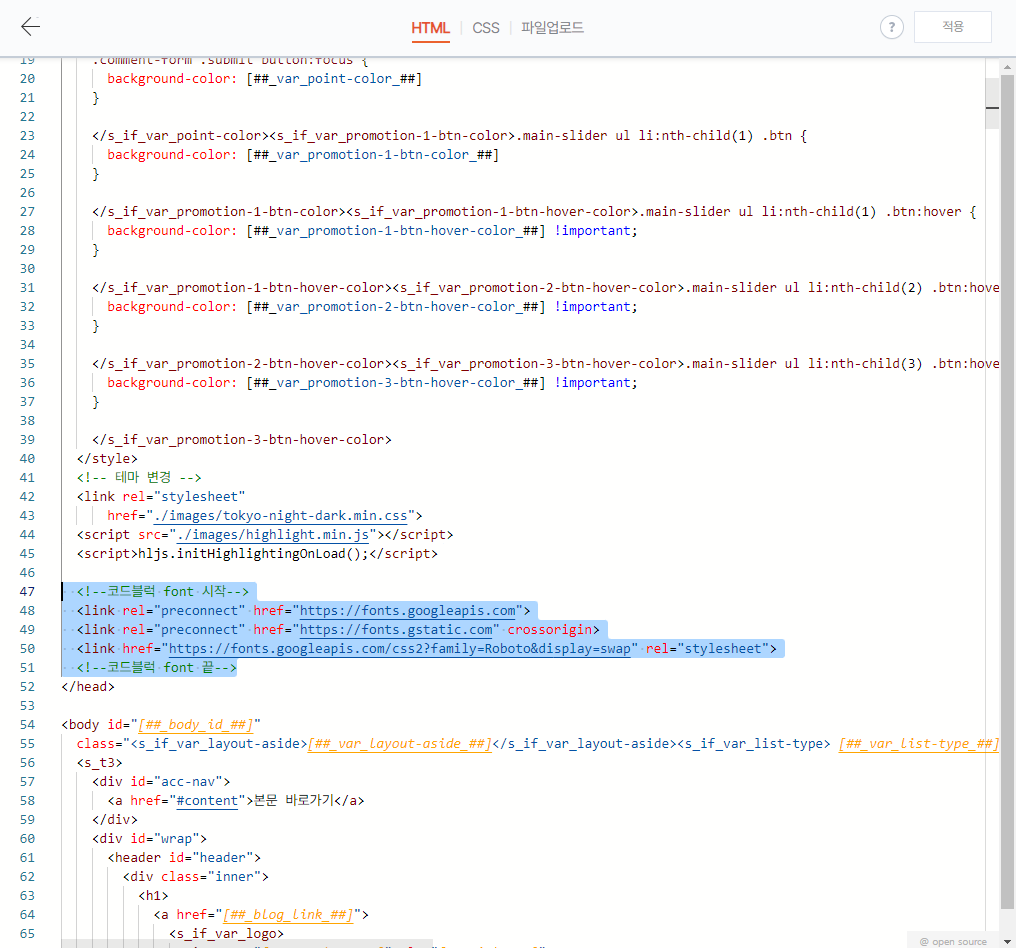The image size is (1016, 948).
Task: Click the <s_if_var_logo> tag
Action: click(226, 934)
